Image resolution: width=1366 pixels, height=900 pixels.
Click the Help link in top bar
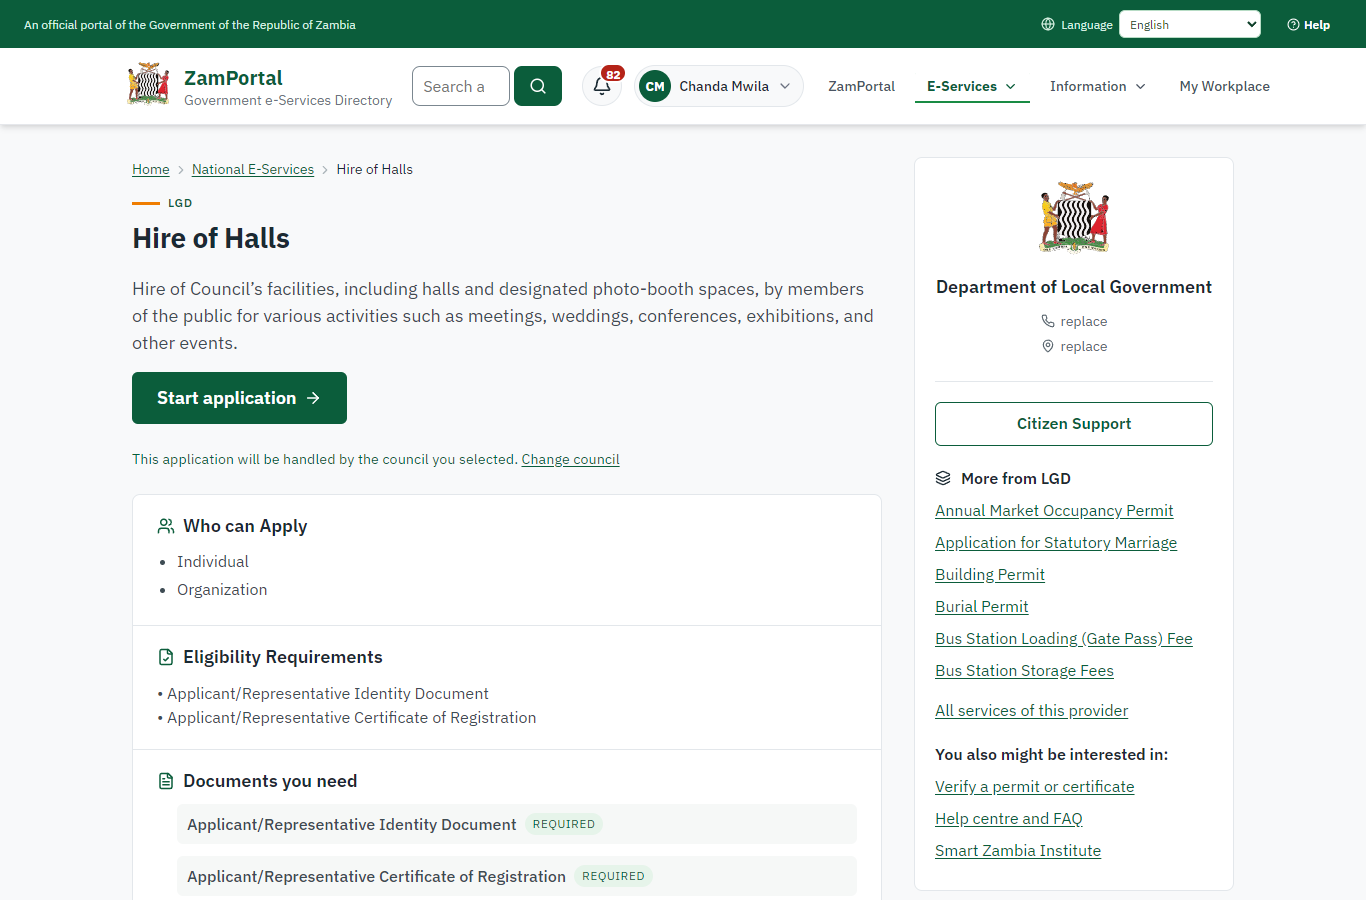tap(1309, 25)
